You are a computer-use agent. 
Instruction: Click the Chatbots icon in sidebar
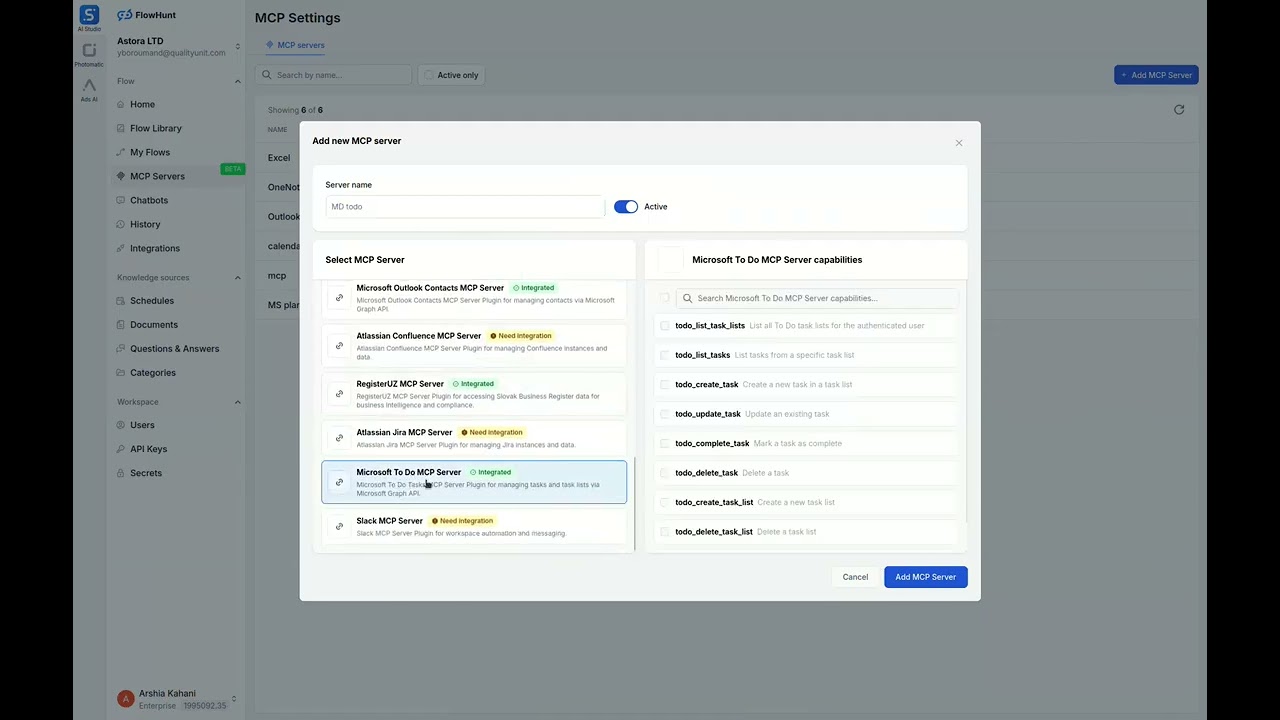(x=121, y=200)
